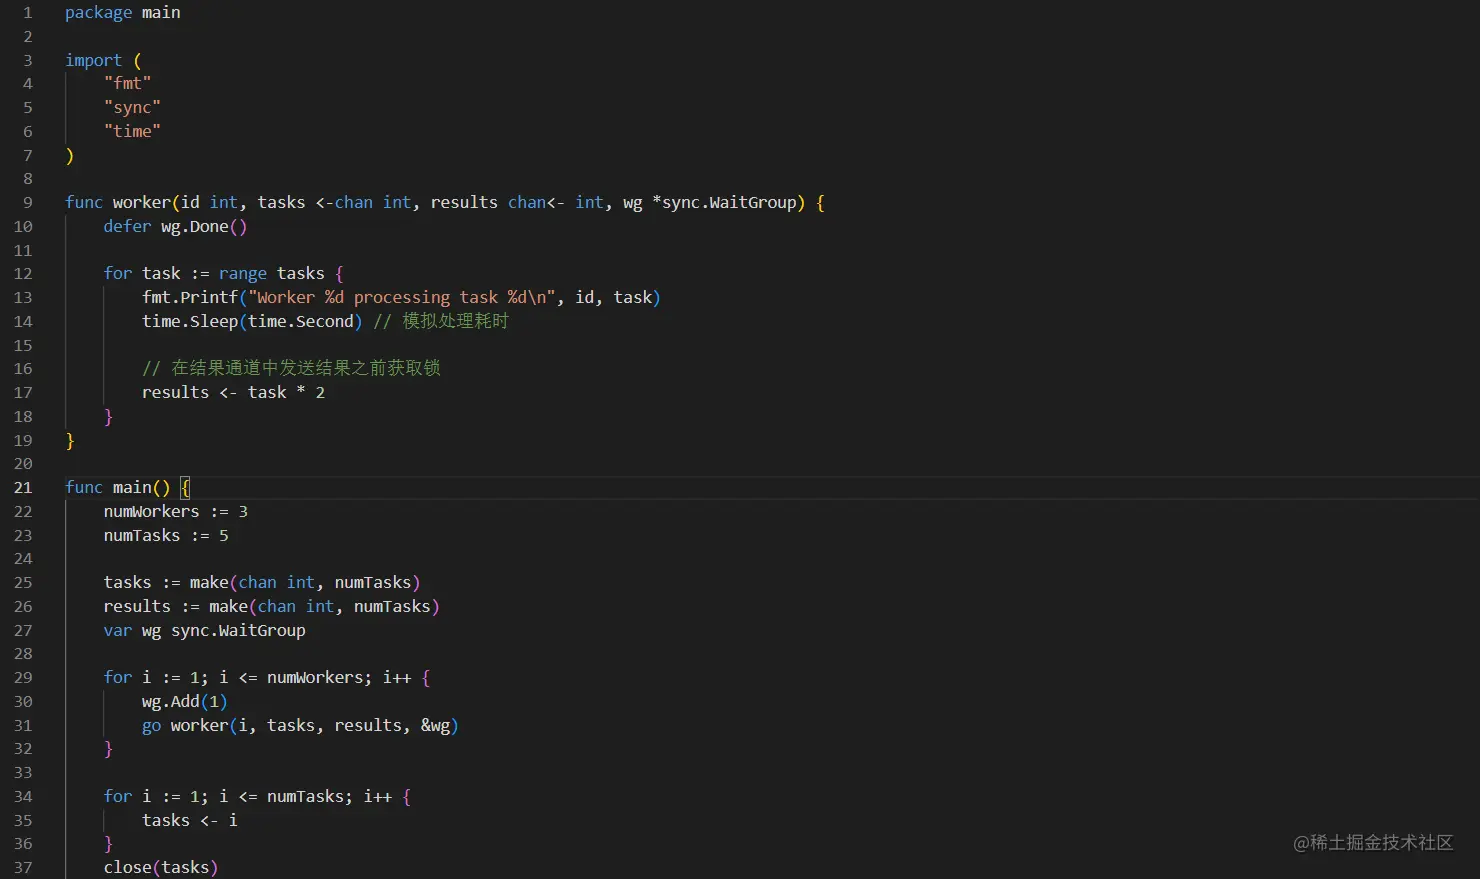The height and width of the screenshot is (879, 1480).
Task: Click line number 29 in the gutter
Action: [x=23, y=678]
